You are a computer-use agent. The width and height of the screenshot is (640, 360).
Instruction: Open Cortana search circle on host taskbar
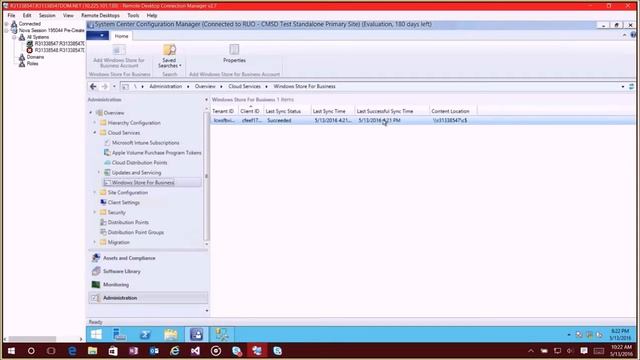31,351
